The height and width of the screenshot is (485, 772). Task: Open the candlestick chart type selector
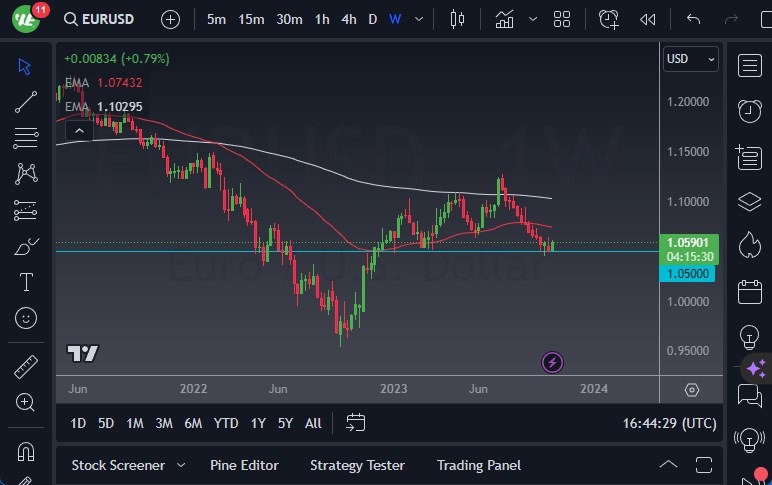458,19
